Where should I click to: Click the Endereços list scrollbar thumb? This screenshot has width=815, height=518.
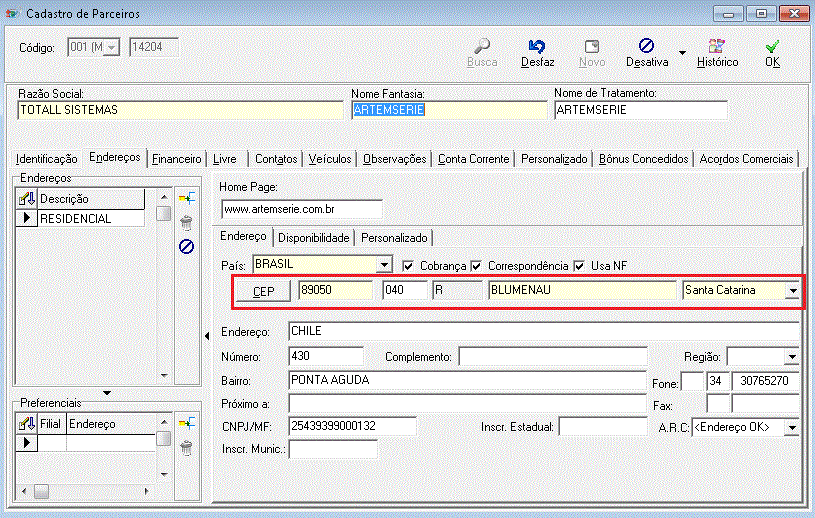click(164, 214)
